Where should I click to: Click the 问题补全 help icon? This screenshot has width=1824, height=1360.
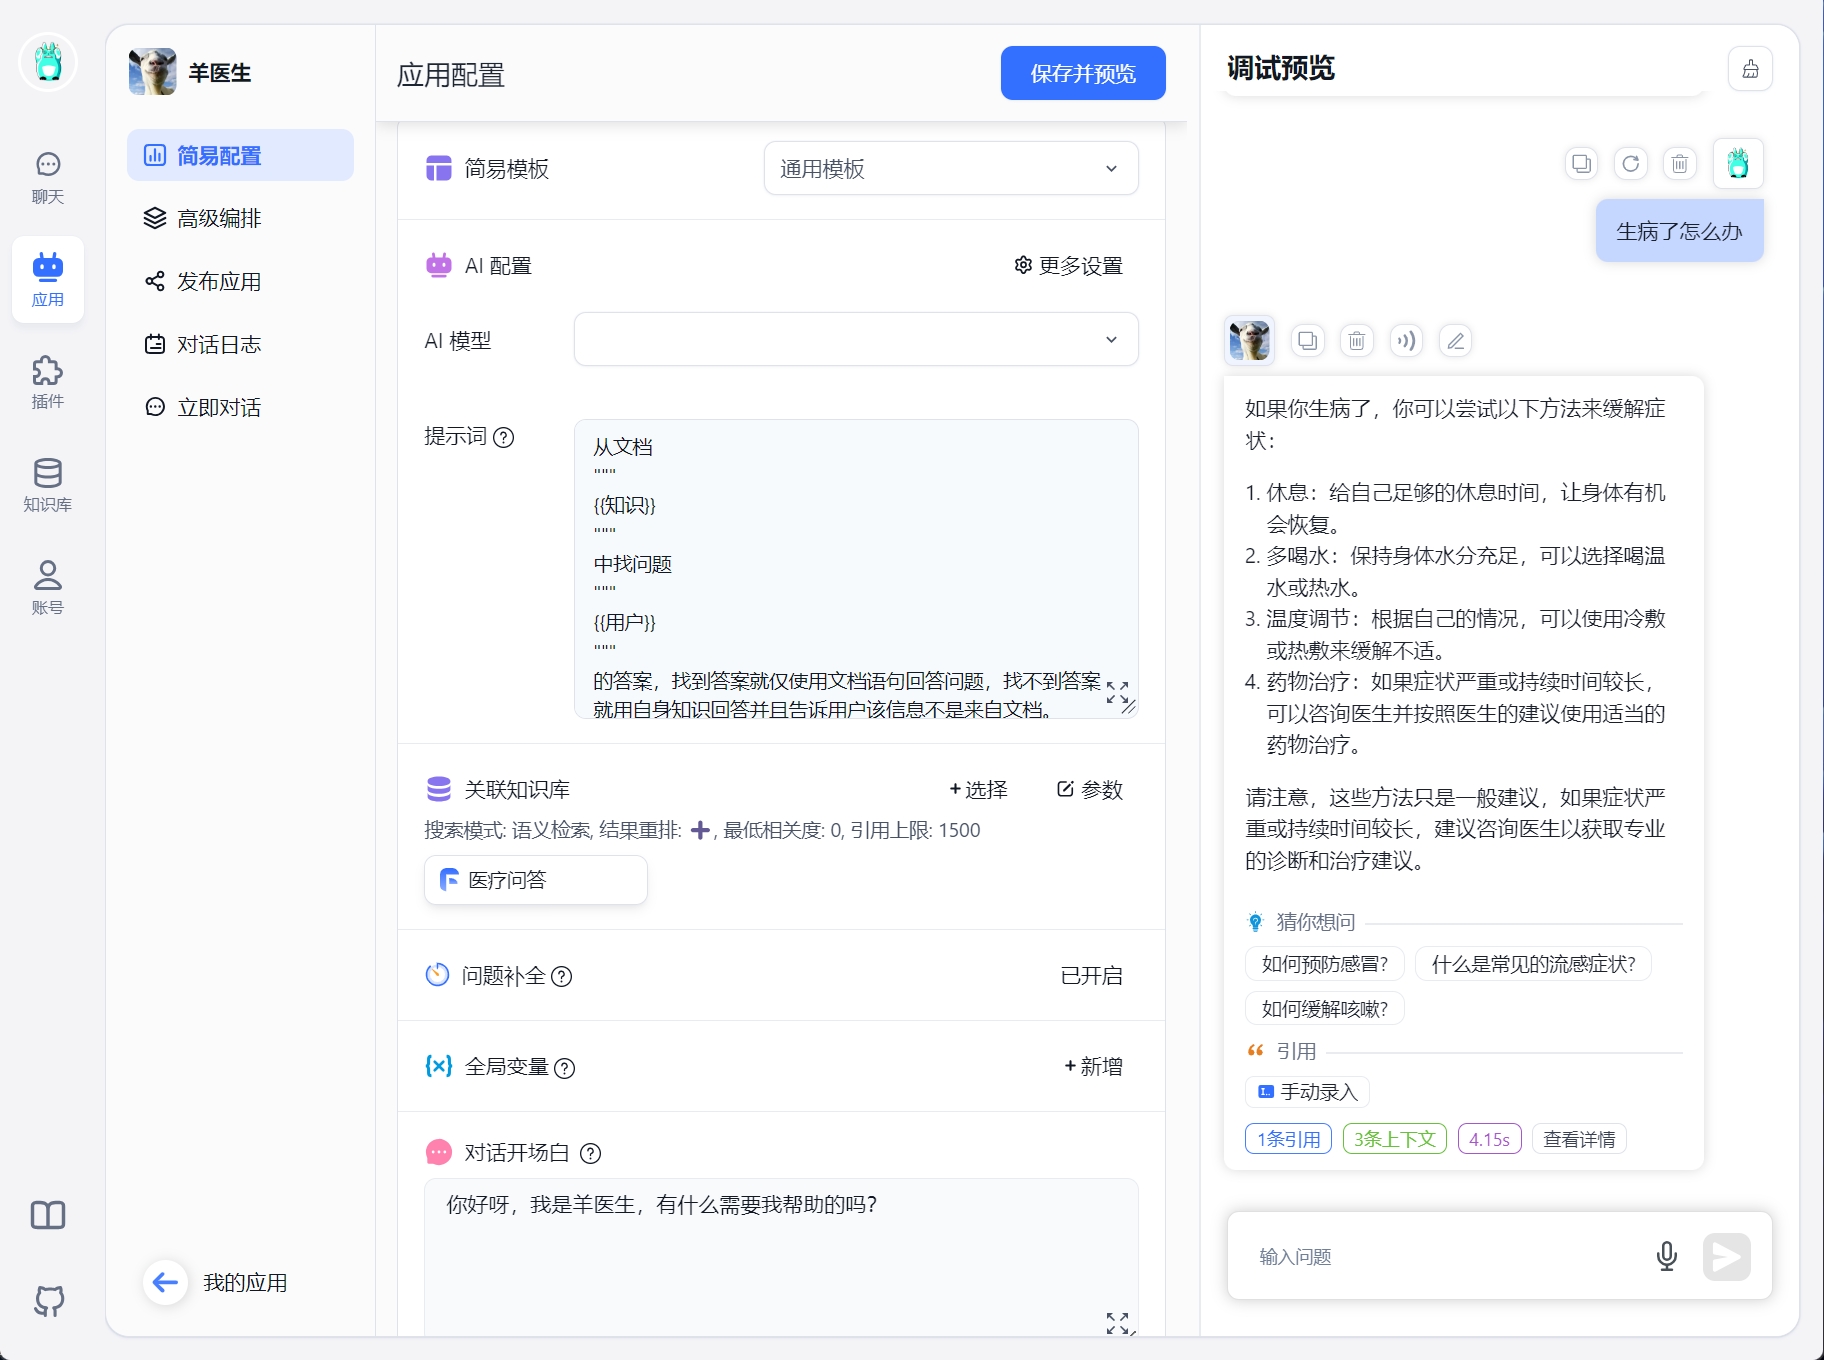pos(562,977)
